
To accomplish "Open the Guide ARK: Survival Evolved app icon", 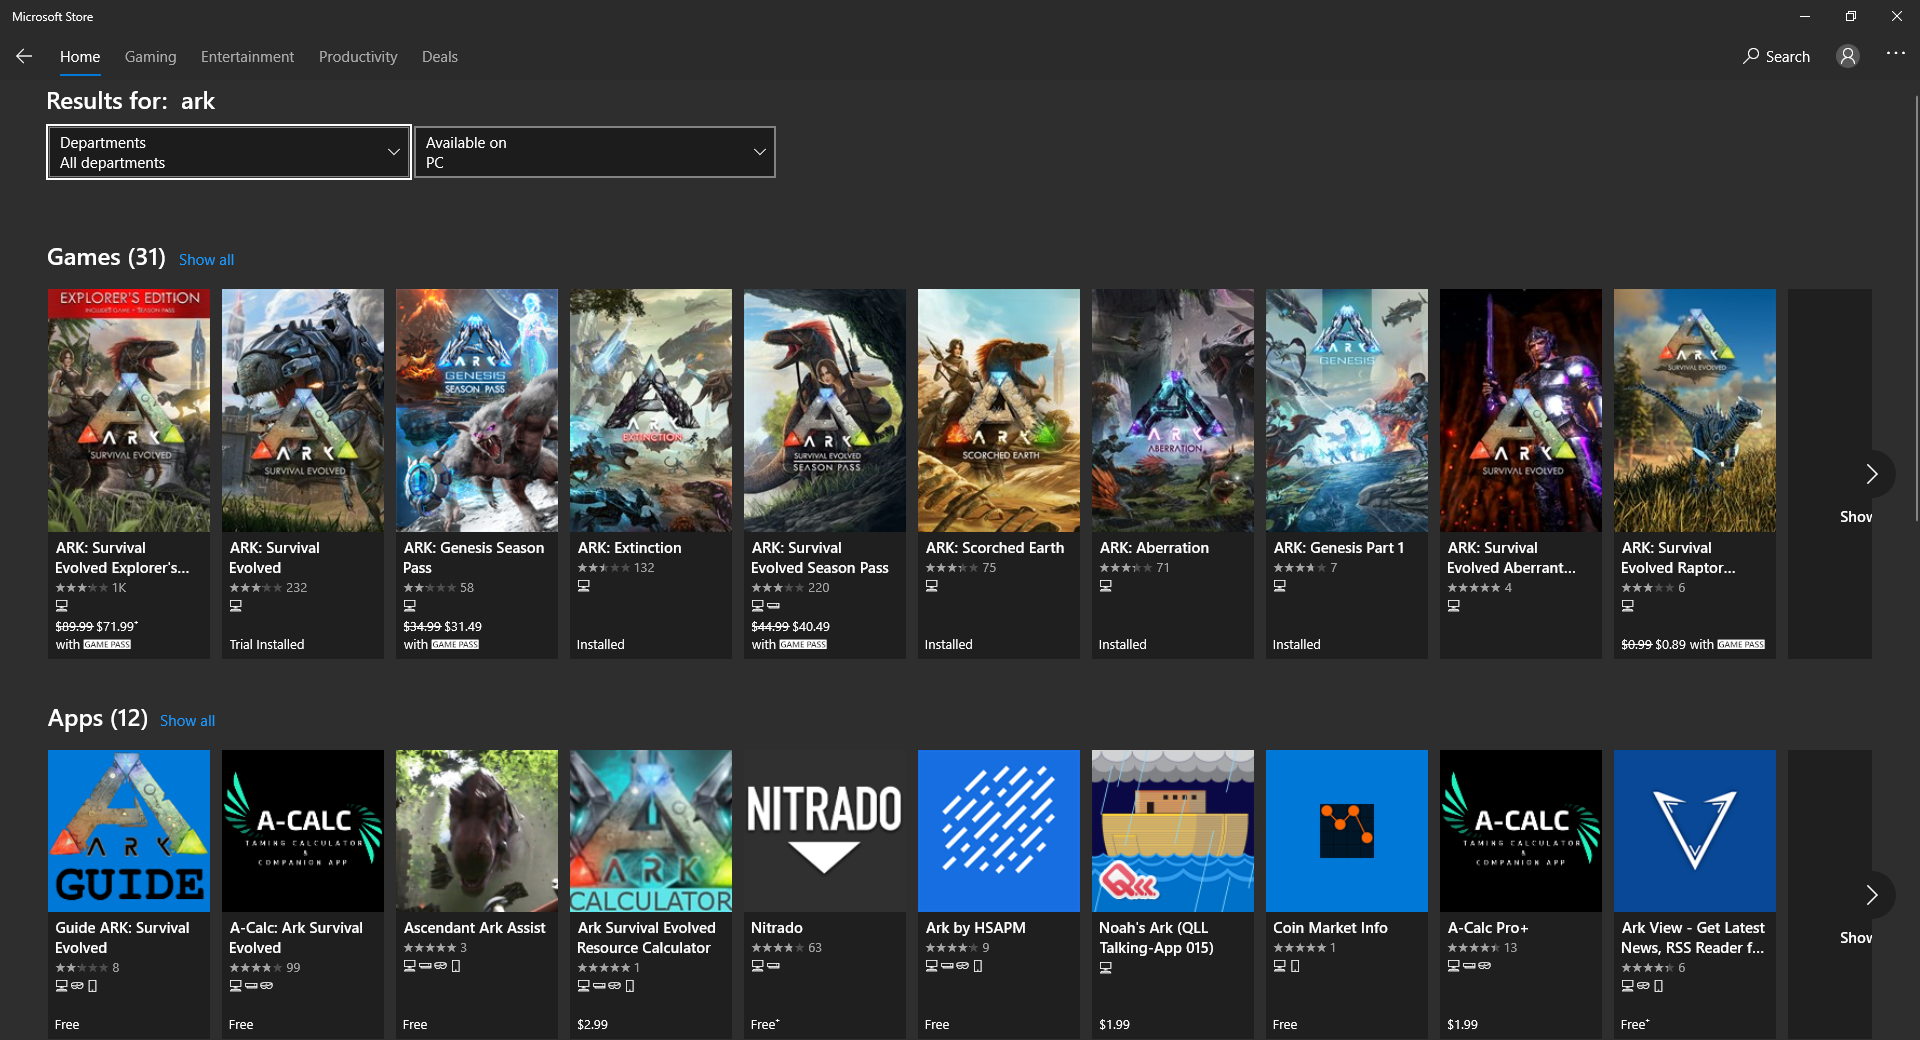I will 129,831.
